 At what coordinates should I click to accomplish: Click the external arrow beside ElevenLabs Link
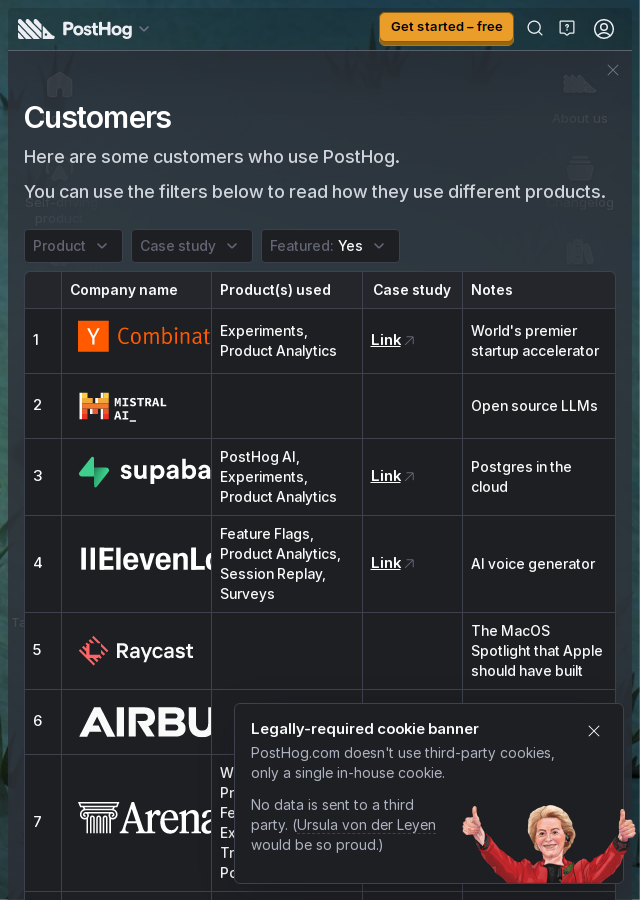[409, 563]
